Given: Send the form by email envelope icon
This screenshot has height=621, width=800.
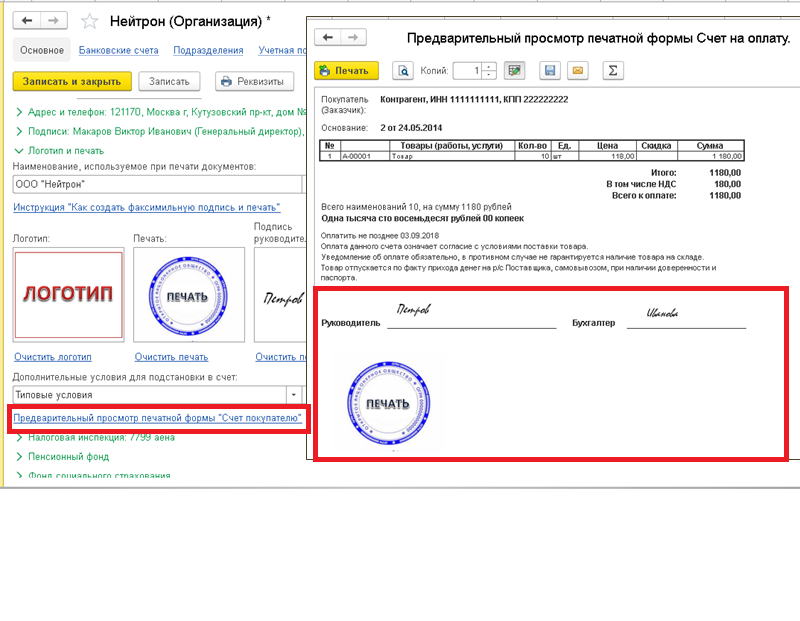Looking at the screenshot, I should (578, 70).
